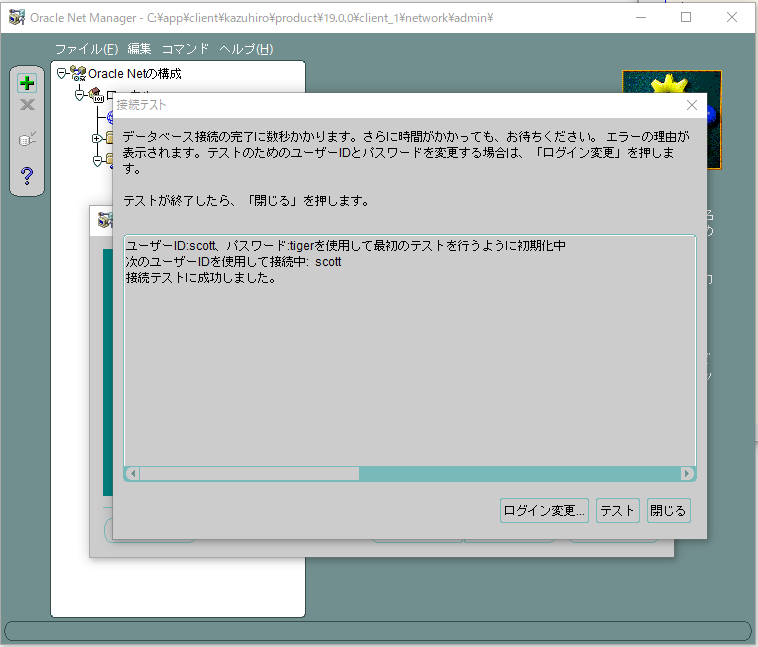The width and height of the screenshot is (758, 647).
Task: Click the Oracle Net configuration root icon
Action: (78, 73)
